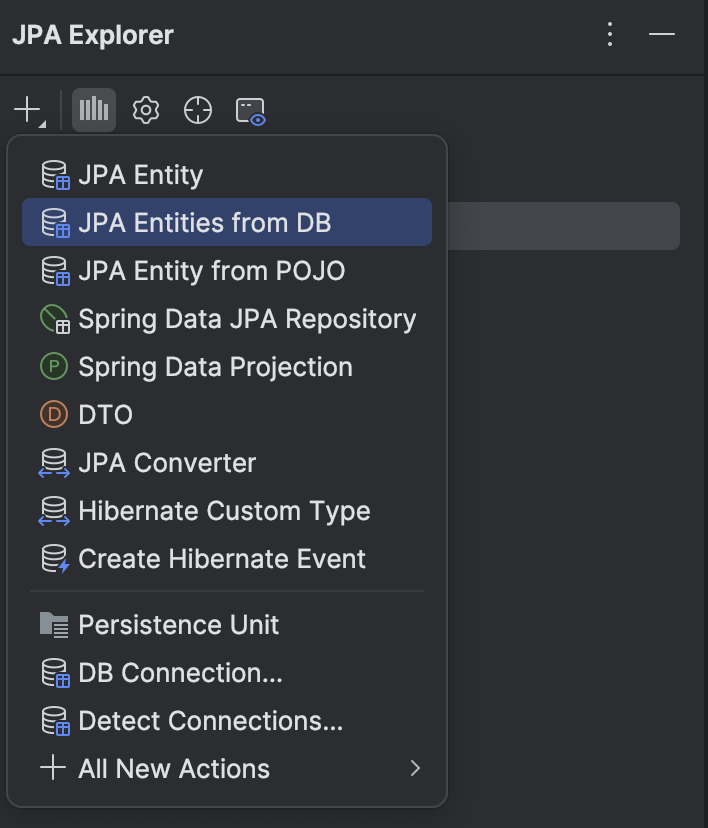Screen dimensions: 708x828
Task: Click the plus icon beside All New Actions
Action: [53, 768]
